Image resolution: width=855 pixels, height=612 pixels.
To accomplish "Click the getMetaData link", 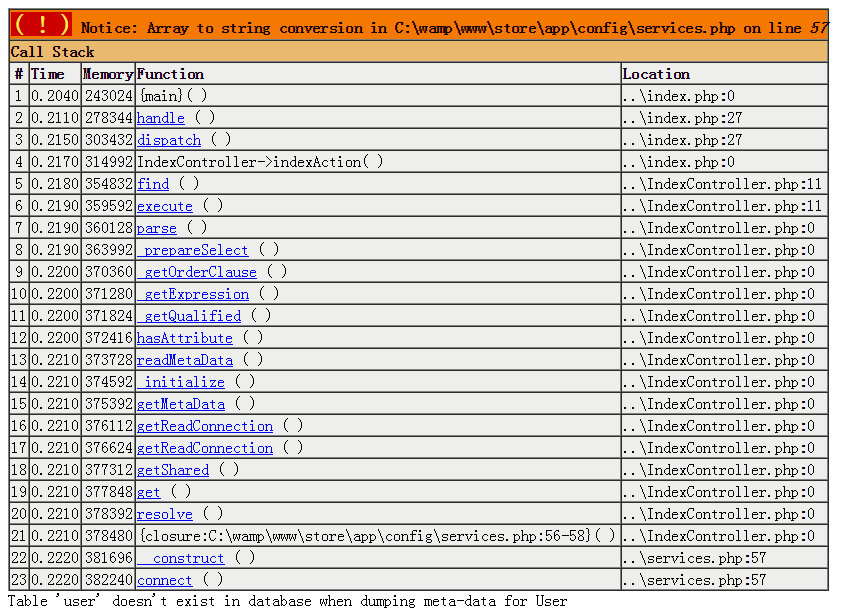I will [x=180, y=404].
